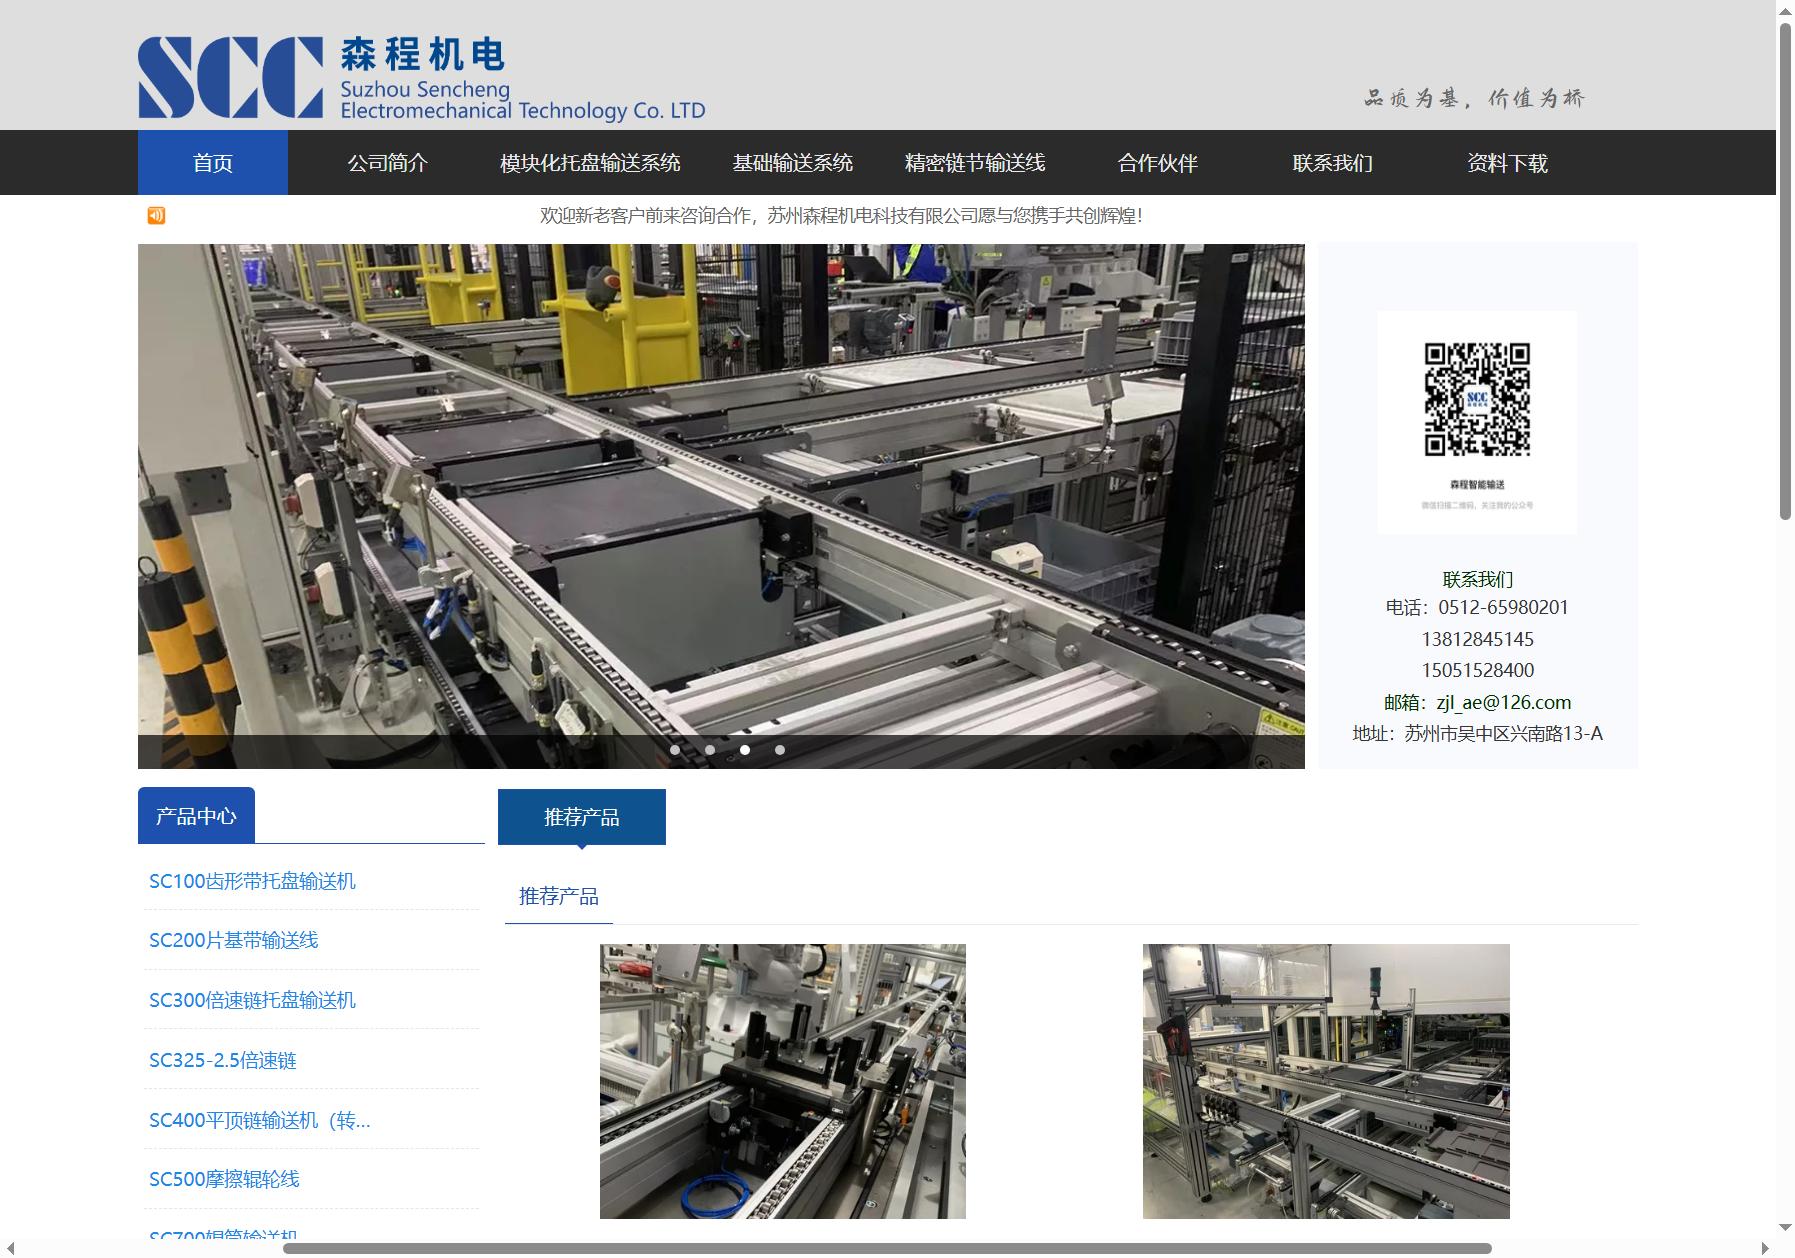The image size is (1795, 1258).
Task: Click the vertical scrollbar thumb
Action: [1785, 270]
